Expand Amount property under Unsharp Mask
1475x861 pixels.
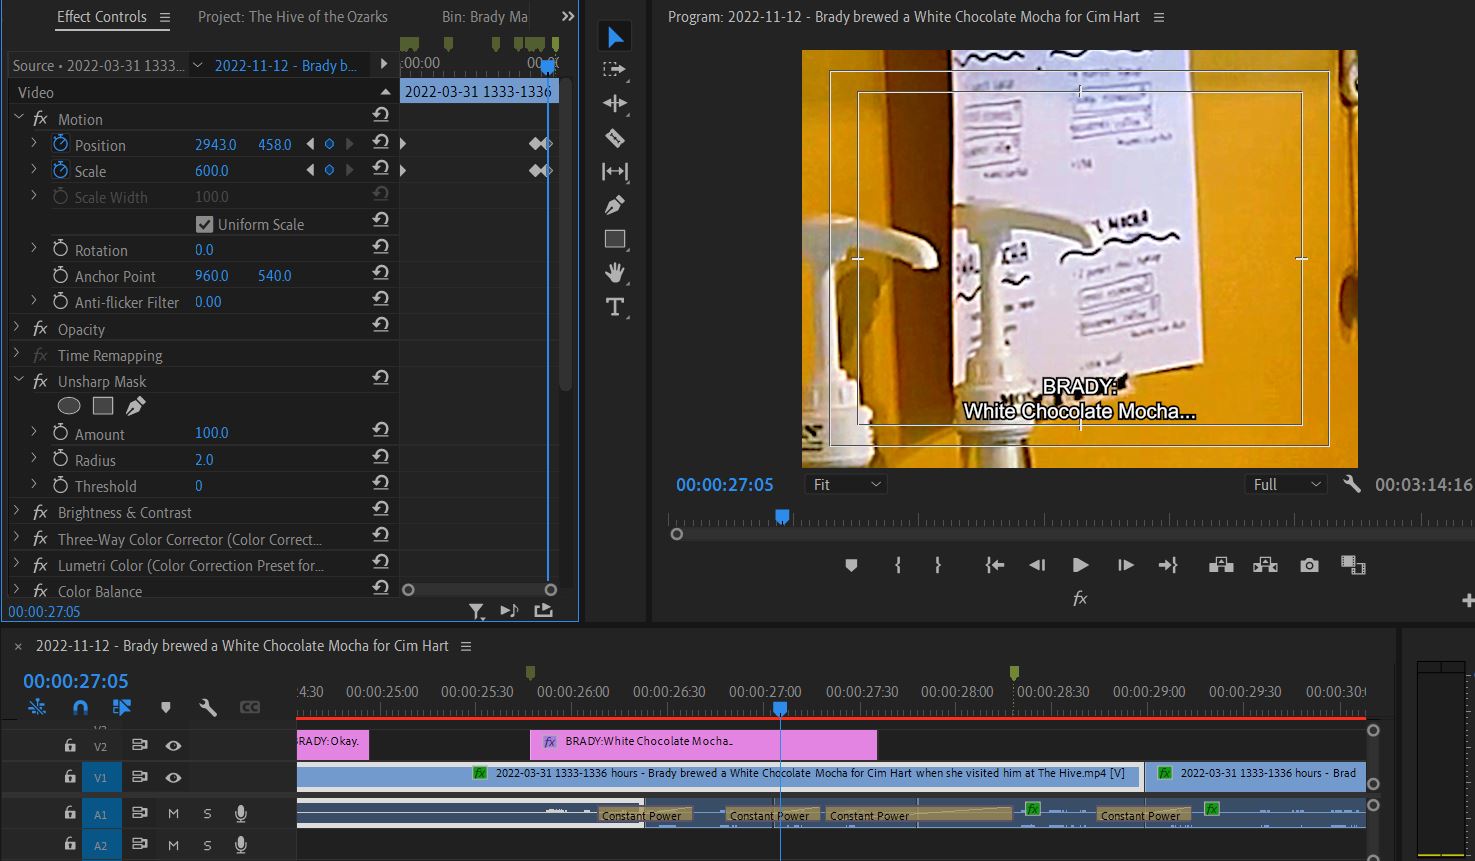click(x=34, y=433)
